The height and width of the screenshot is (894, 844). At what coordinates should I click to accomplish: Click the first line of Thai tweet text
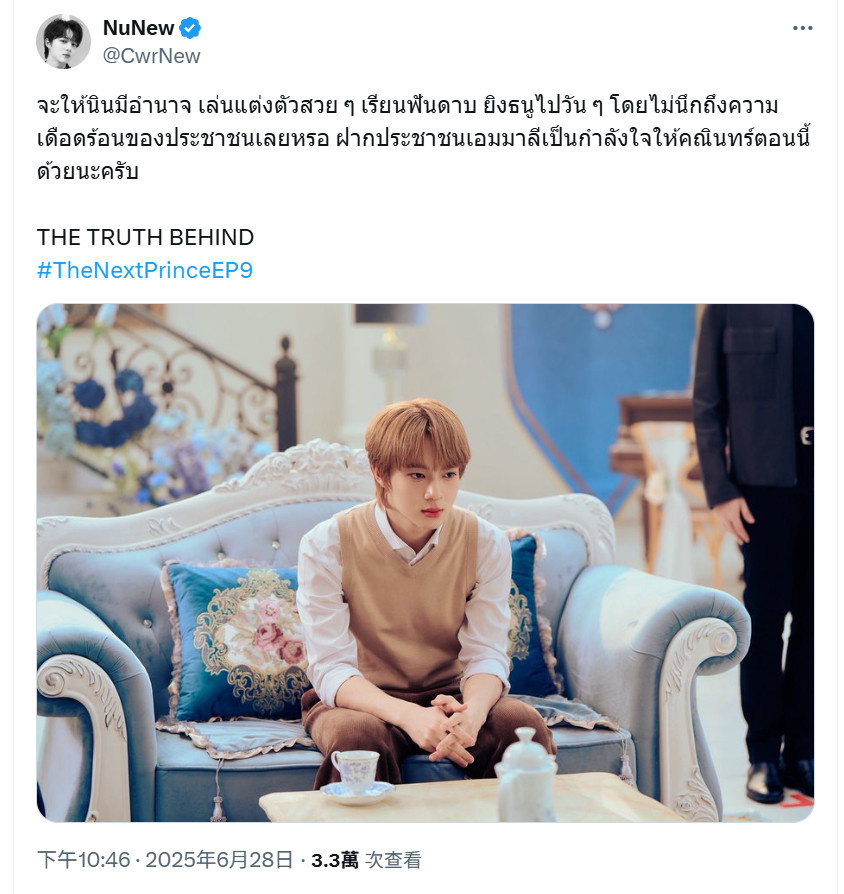pos(408,106)
